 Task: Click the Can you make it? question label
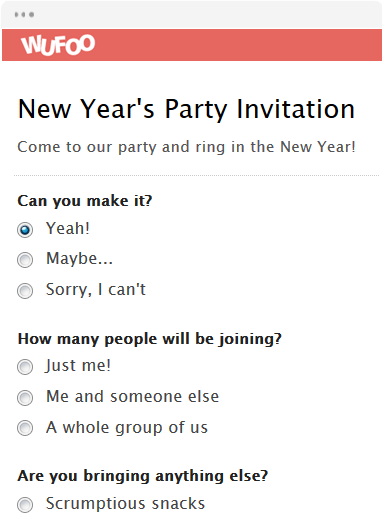click(85, 201)
